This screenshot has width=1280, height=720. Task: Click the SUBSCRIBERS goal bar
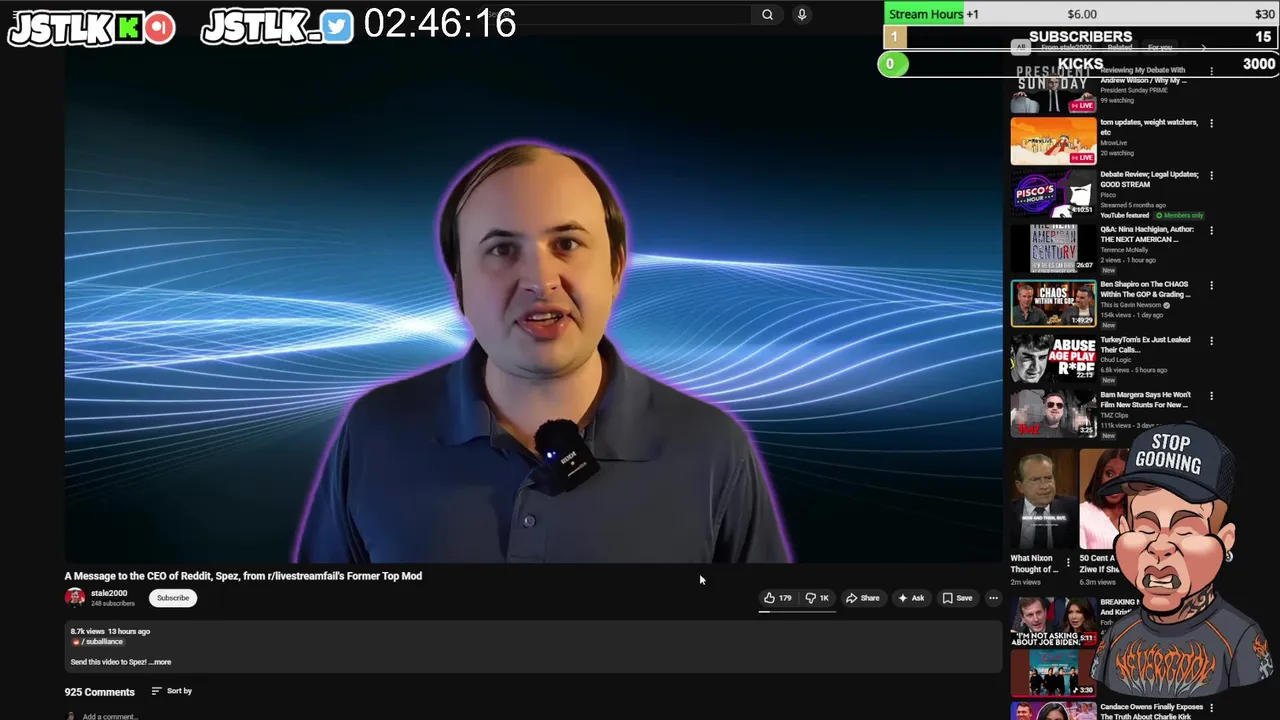click(x=1081, y=37)
